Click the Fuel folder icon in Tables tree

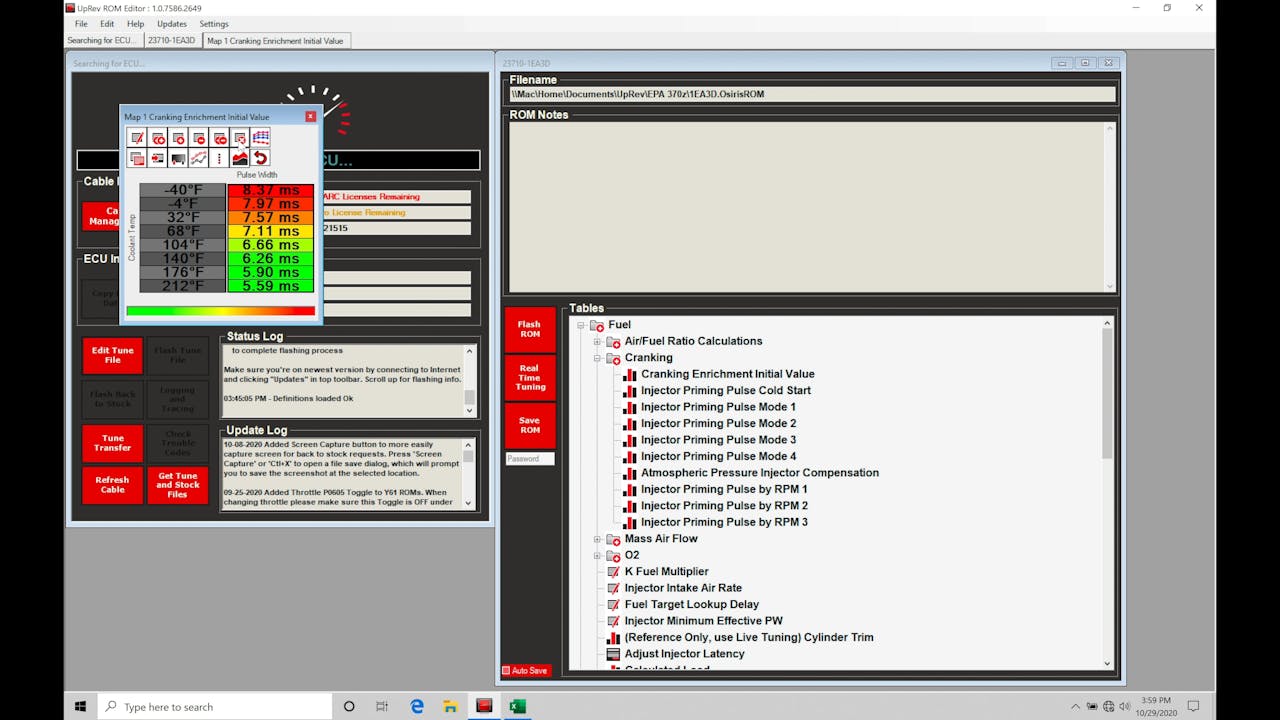point(596,324)
